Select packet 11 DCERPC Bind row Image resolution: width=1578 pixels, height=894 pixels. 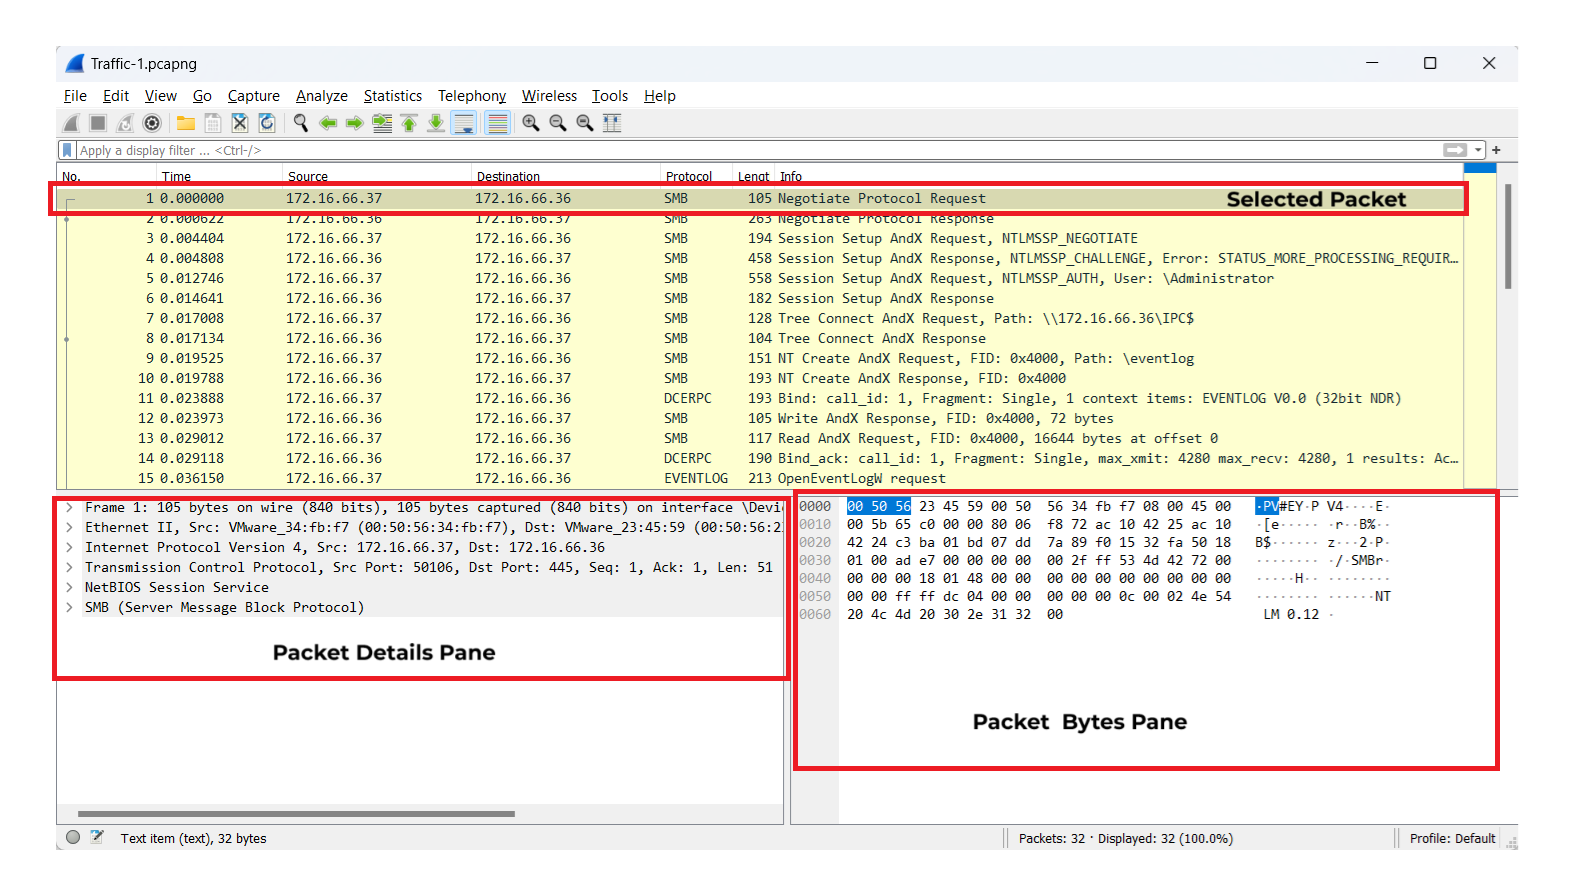click(x=762, y=398)
